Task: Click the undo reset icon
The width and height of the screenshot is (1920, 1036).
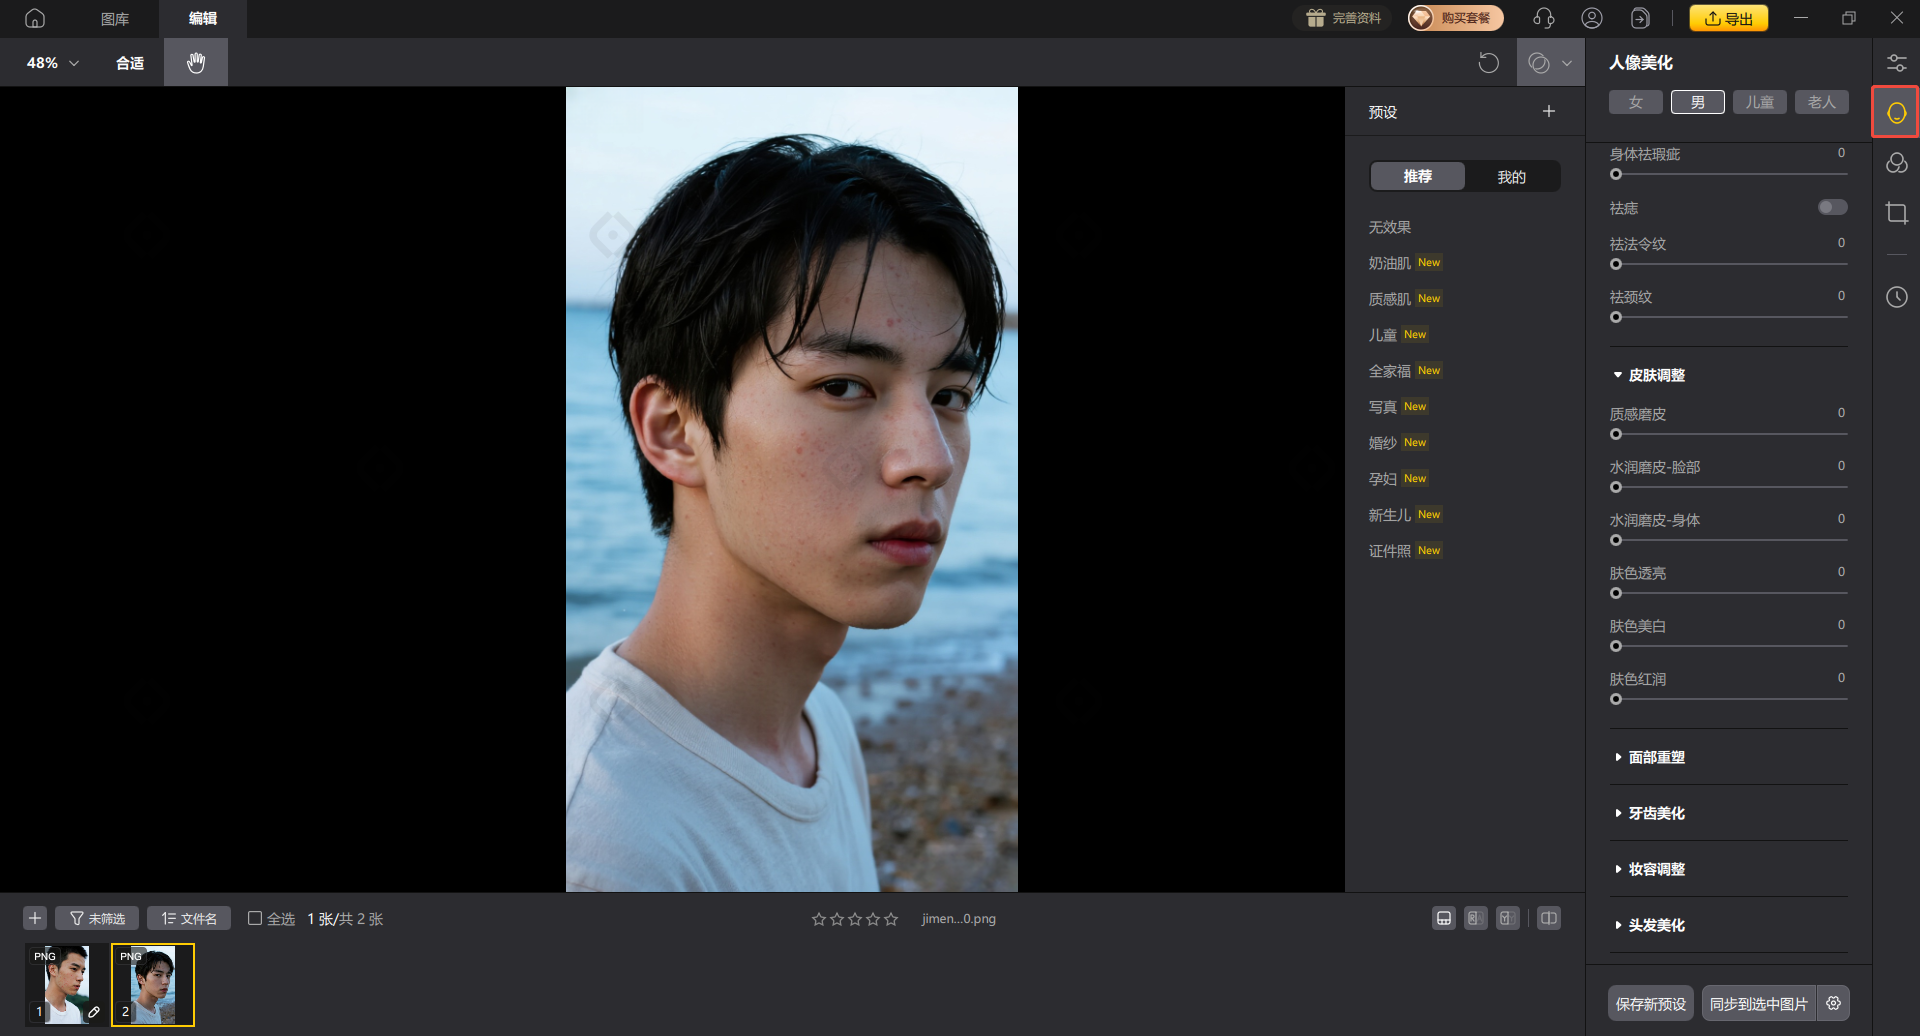Action: [x=1488, y=63]
